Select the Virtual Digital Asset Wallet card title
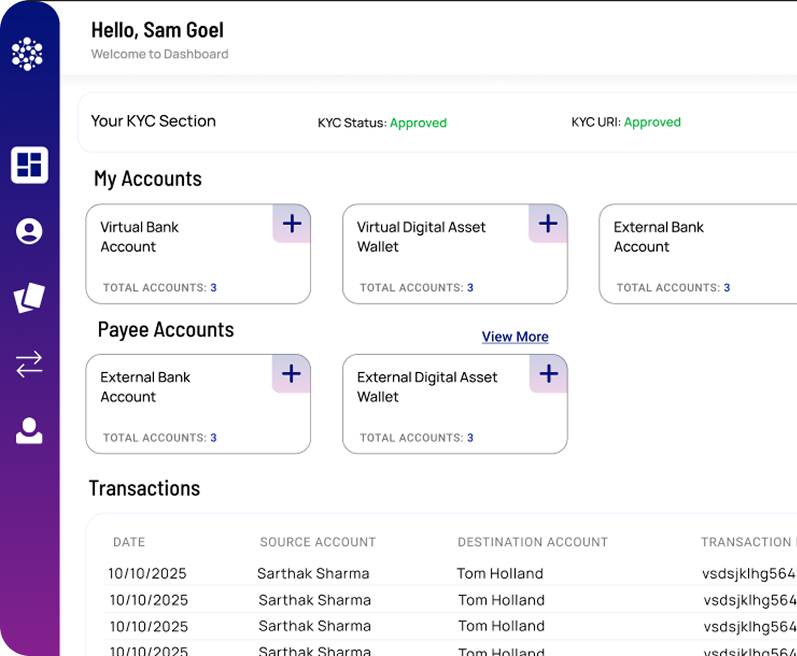 coord(421,237)
